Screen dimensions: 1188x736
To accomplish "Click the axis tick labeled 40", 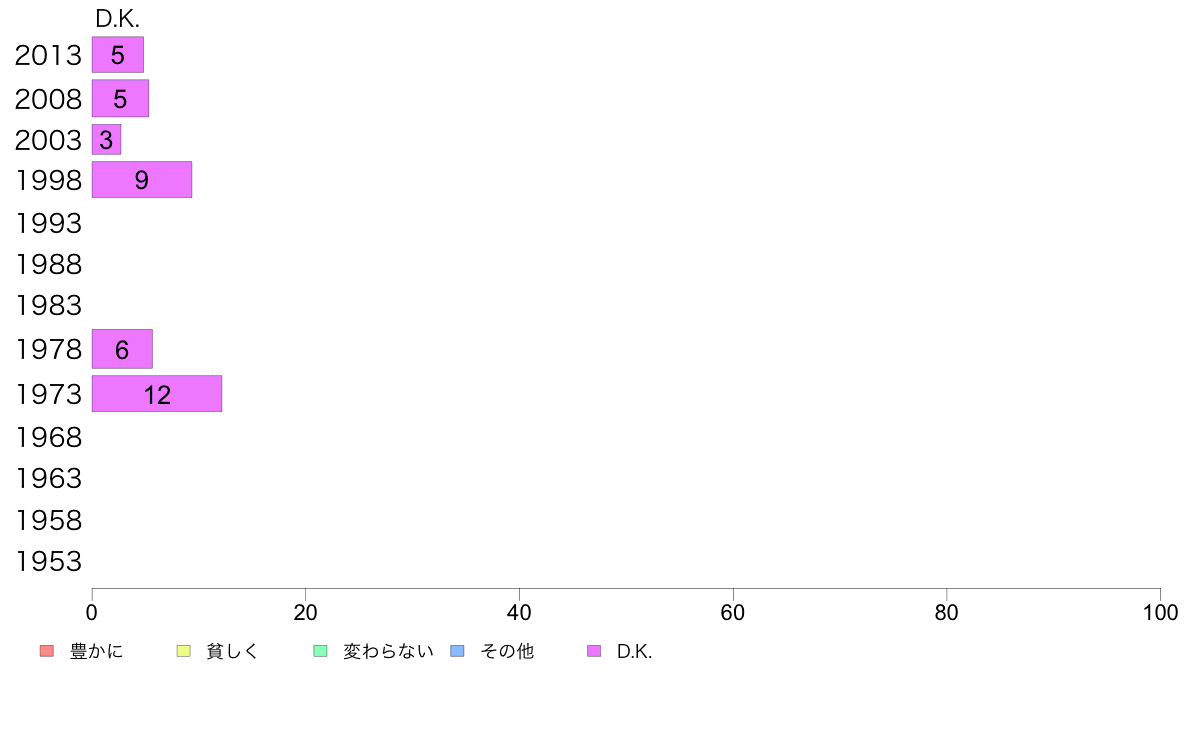I will point(519,612).
